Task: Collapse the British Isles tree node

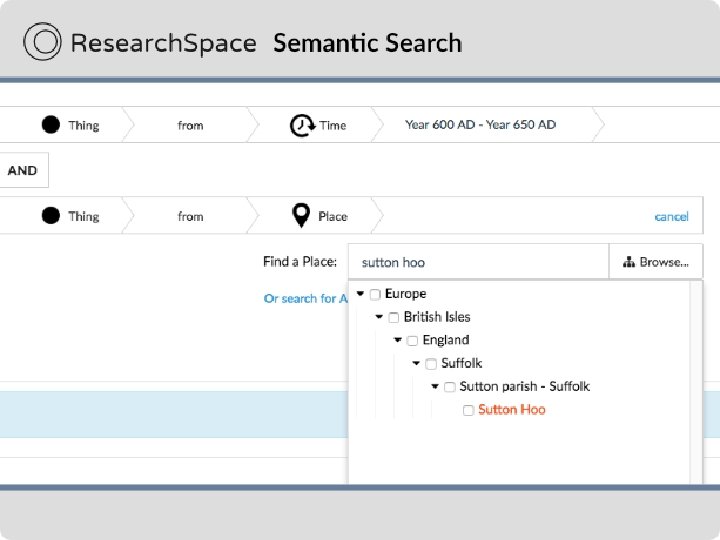Action: click(x=379, y=317)
